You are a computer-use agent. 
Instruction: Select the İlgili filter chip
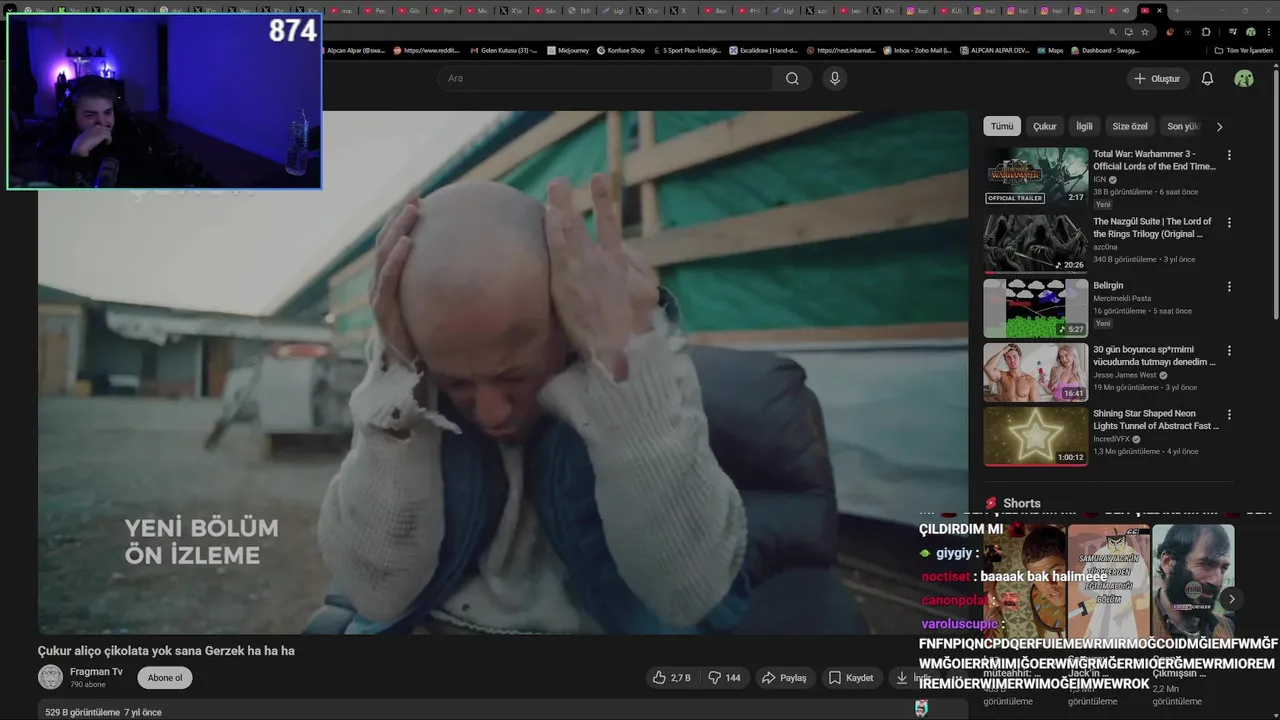[1084, 126]
